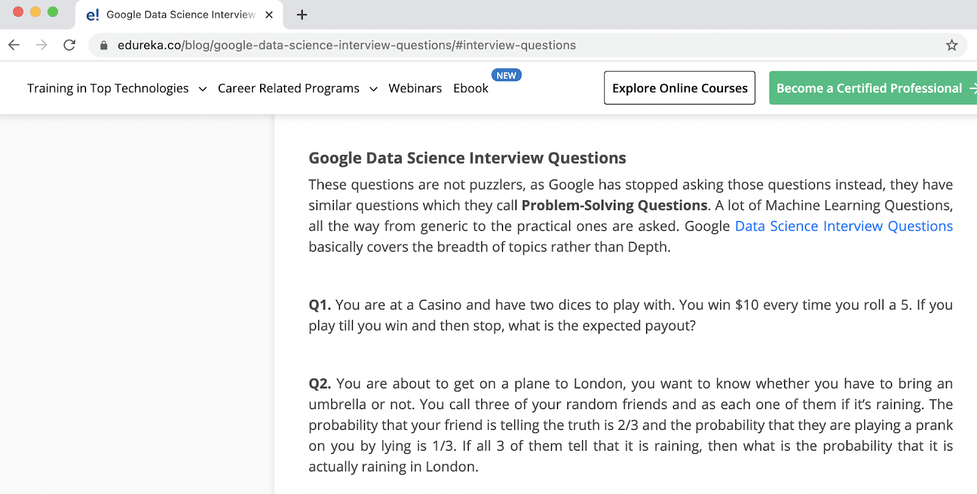Click the browser back arrow
Viewport: 977px width, 494px height.
tap(14, 45)
